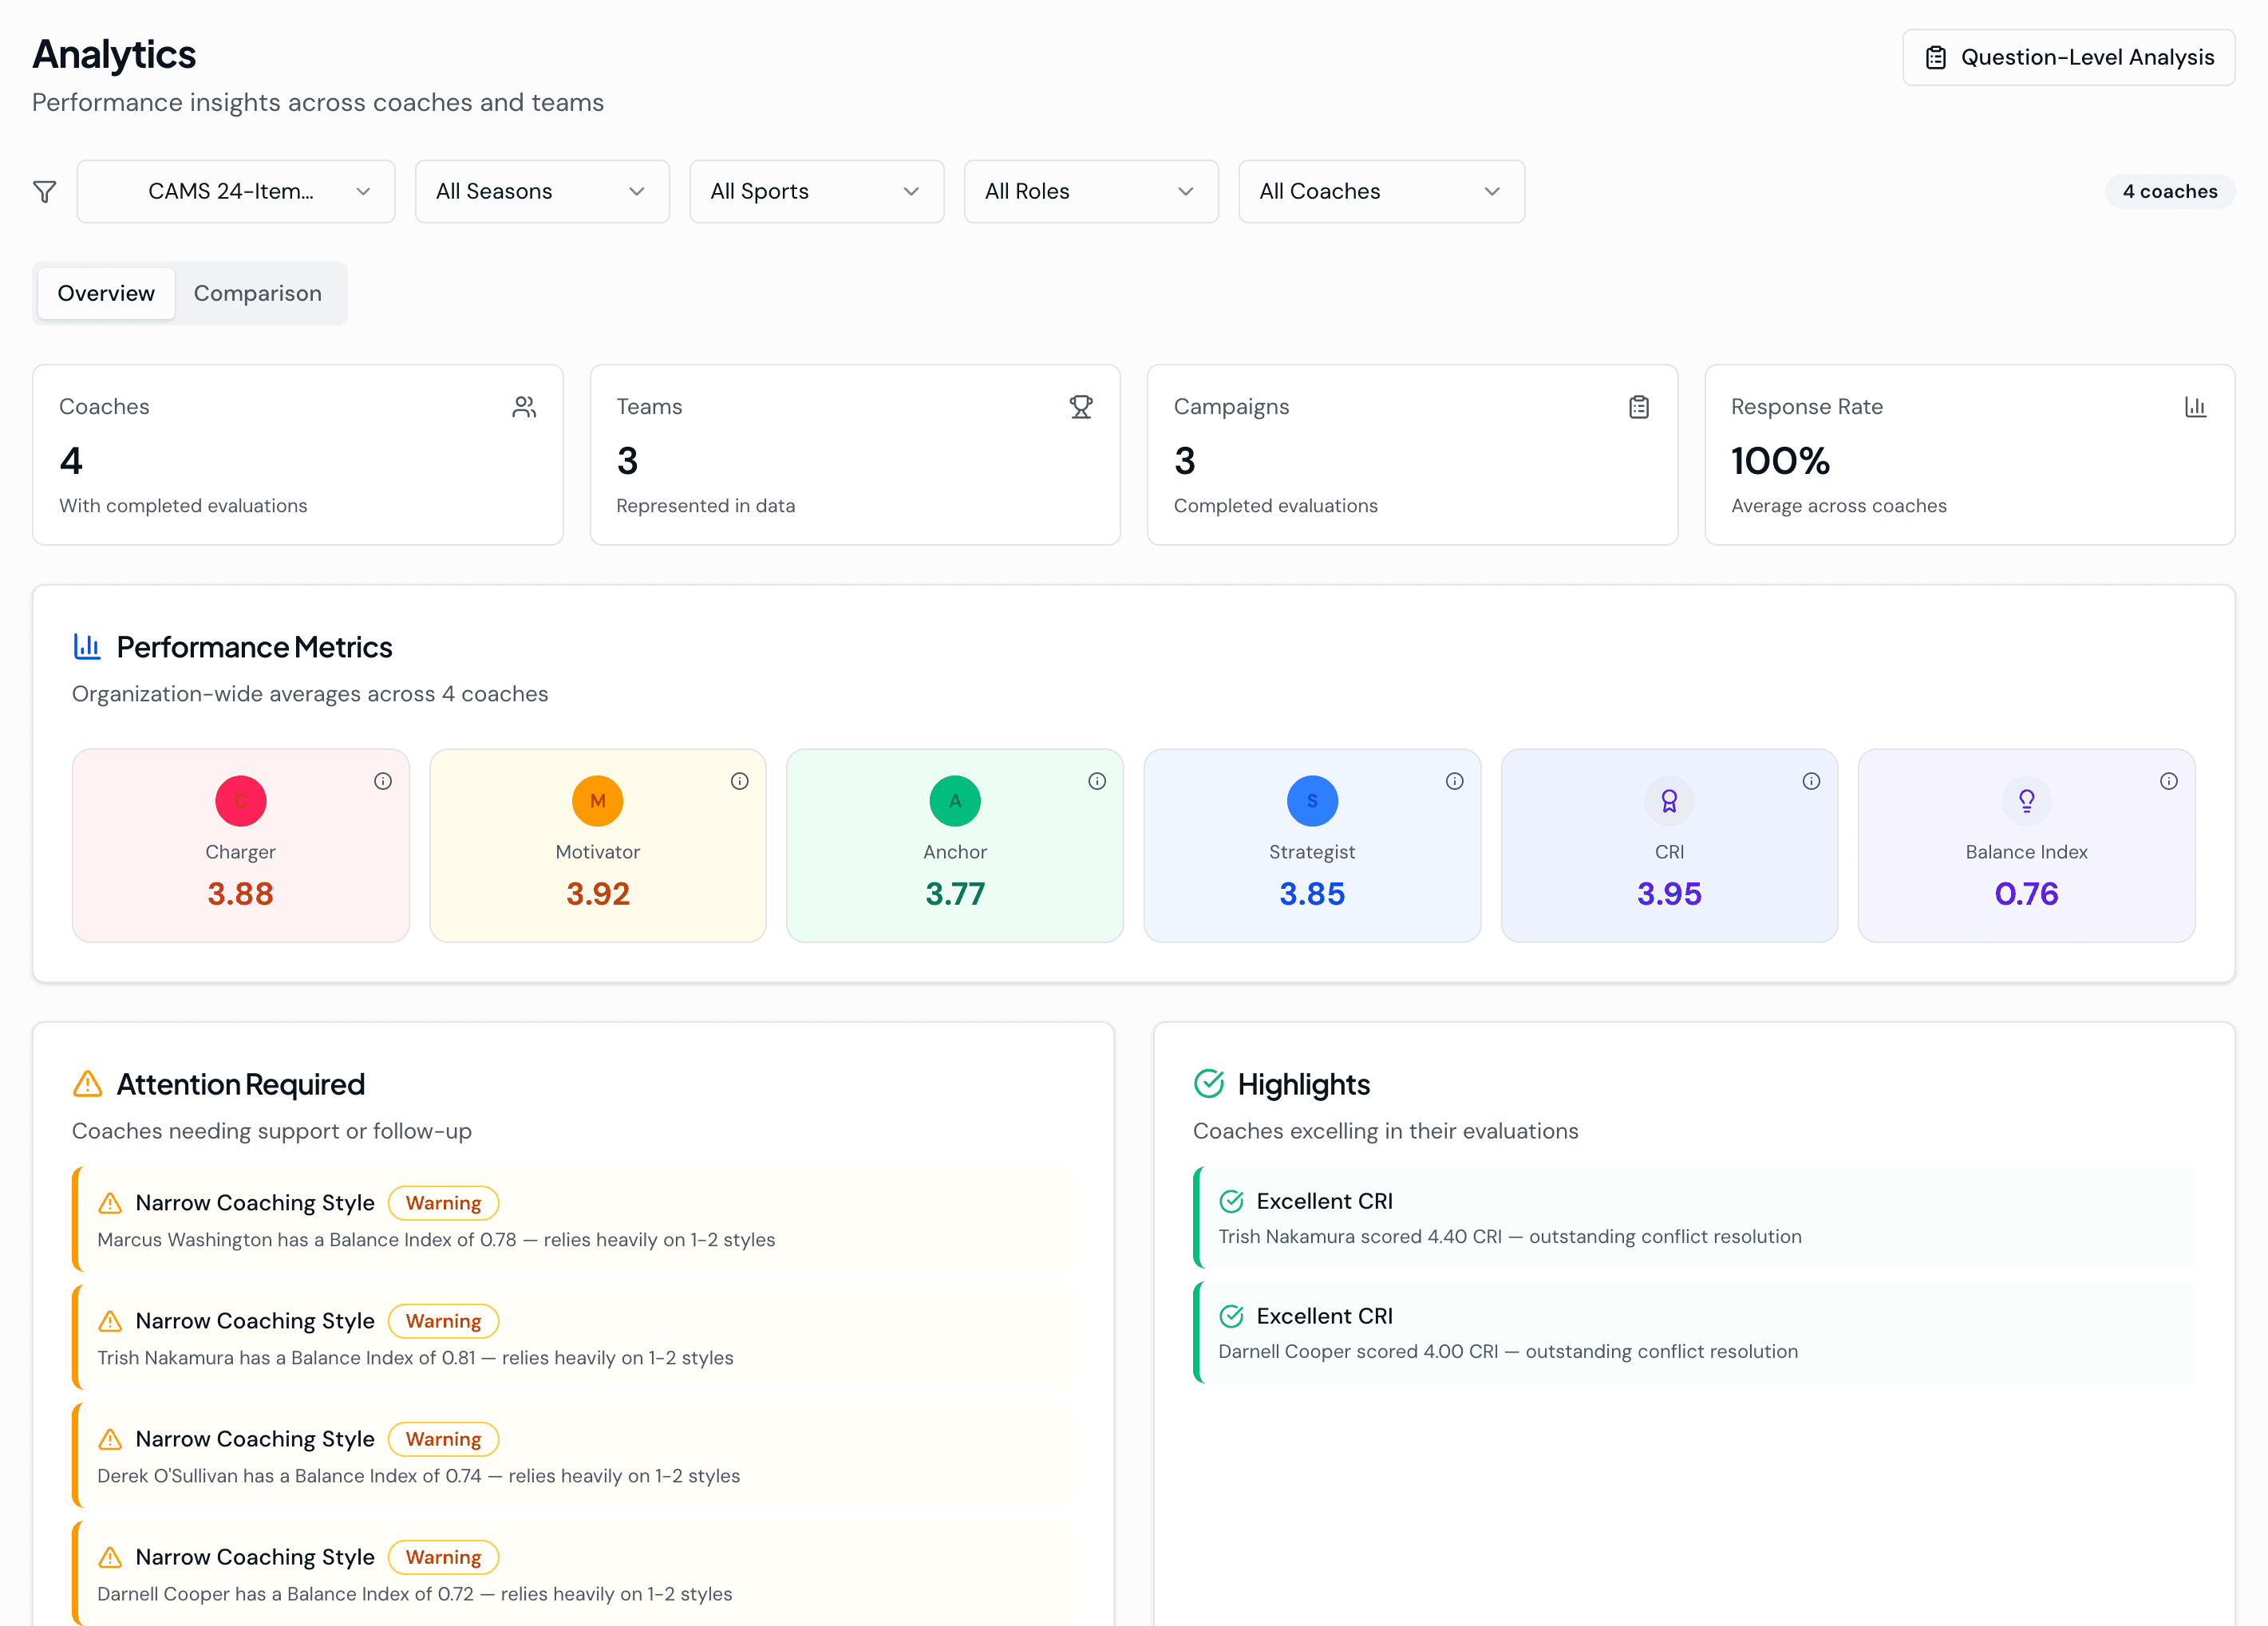Click the filter funnel icon
This screenshot has width=2268, height=1626.
[x=44, y=191]
